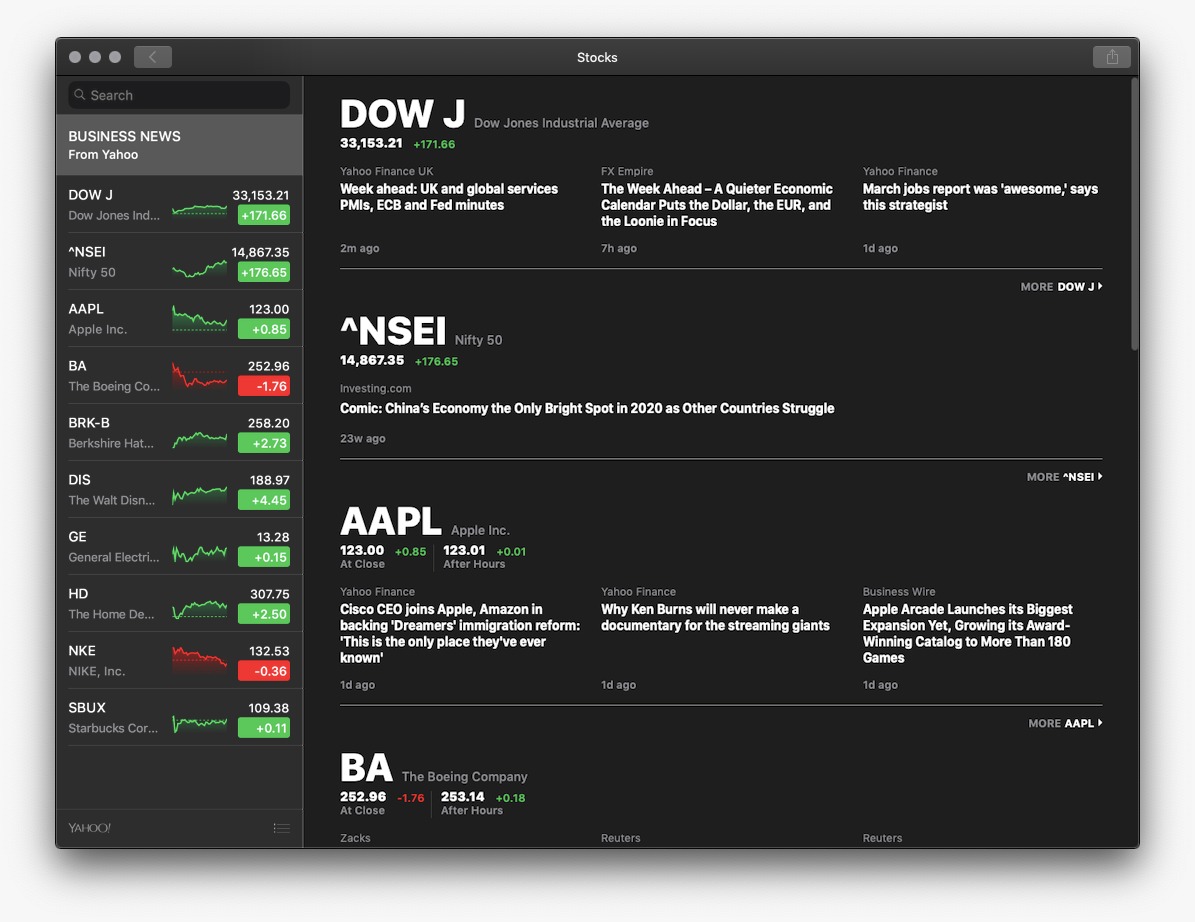Click the vertical scrollbar of news pane
Screen dimensions: 1195x922
[x=1134, y=213]
